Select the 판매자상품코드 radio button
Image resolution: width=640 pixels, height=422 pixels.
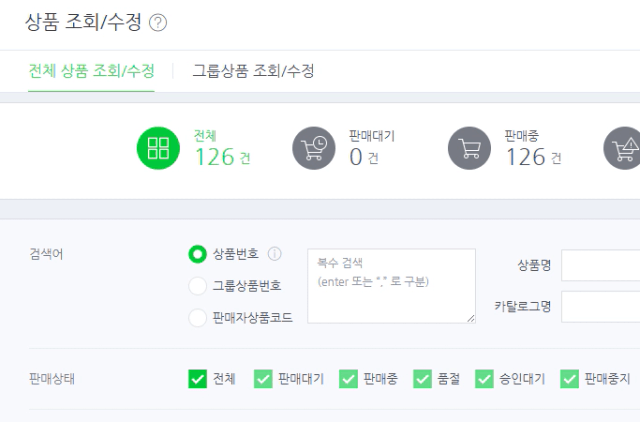pyautogui.click(x=197, y=318)
